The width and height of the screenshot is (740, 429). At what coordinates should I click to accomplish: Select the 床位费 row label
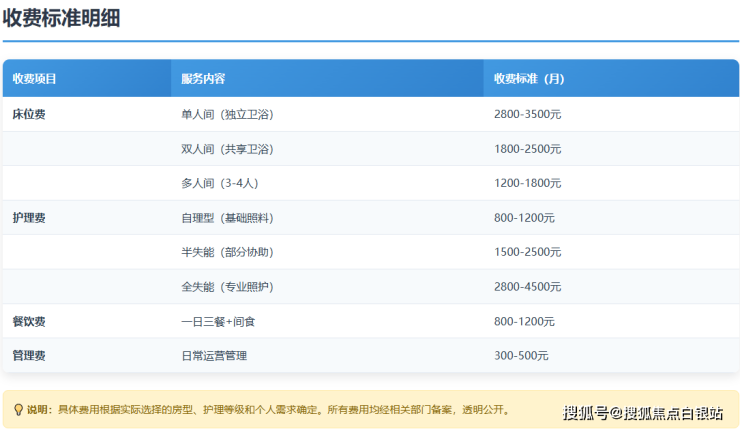(29, 114)
